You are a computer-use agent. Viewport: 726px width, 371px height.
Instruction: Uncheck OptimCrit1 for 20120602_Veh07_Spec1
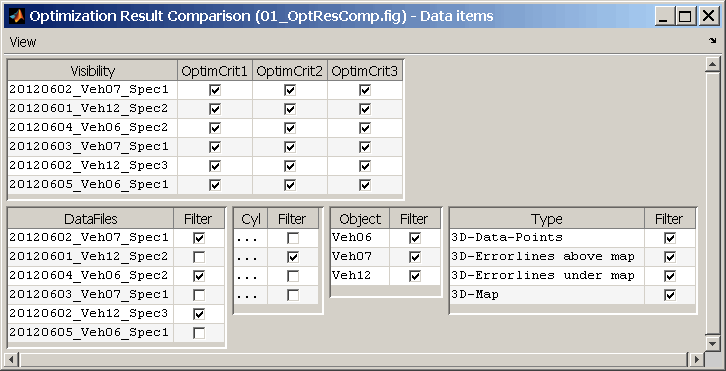coord(215,90)
